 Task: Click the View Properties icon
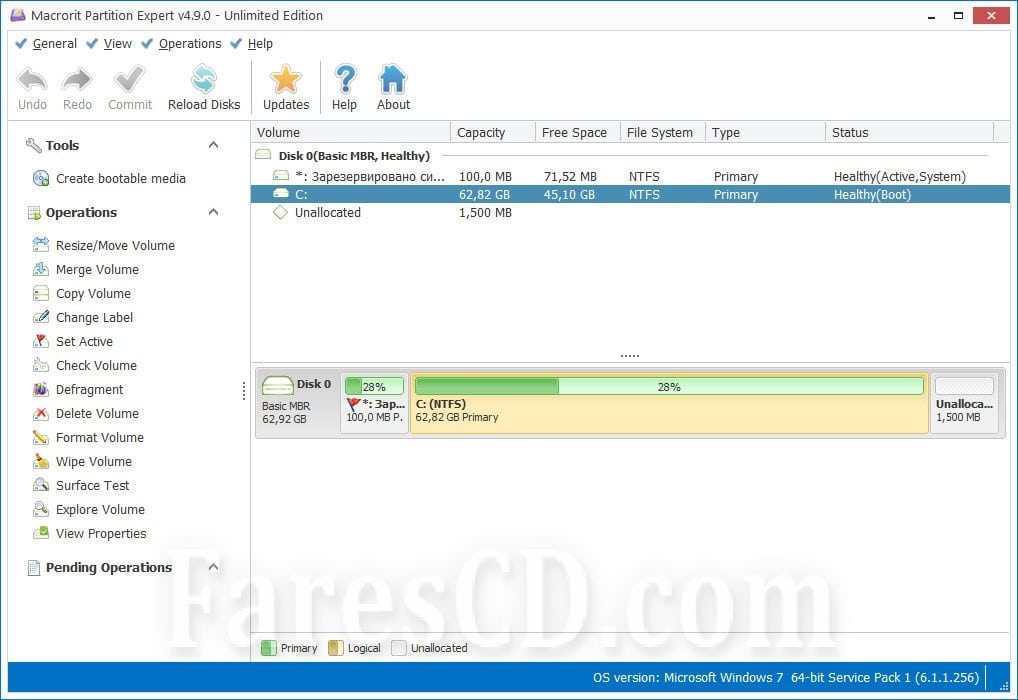[x=41, y=533]
